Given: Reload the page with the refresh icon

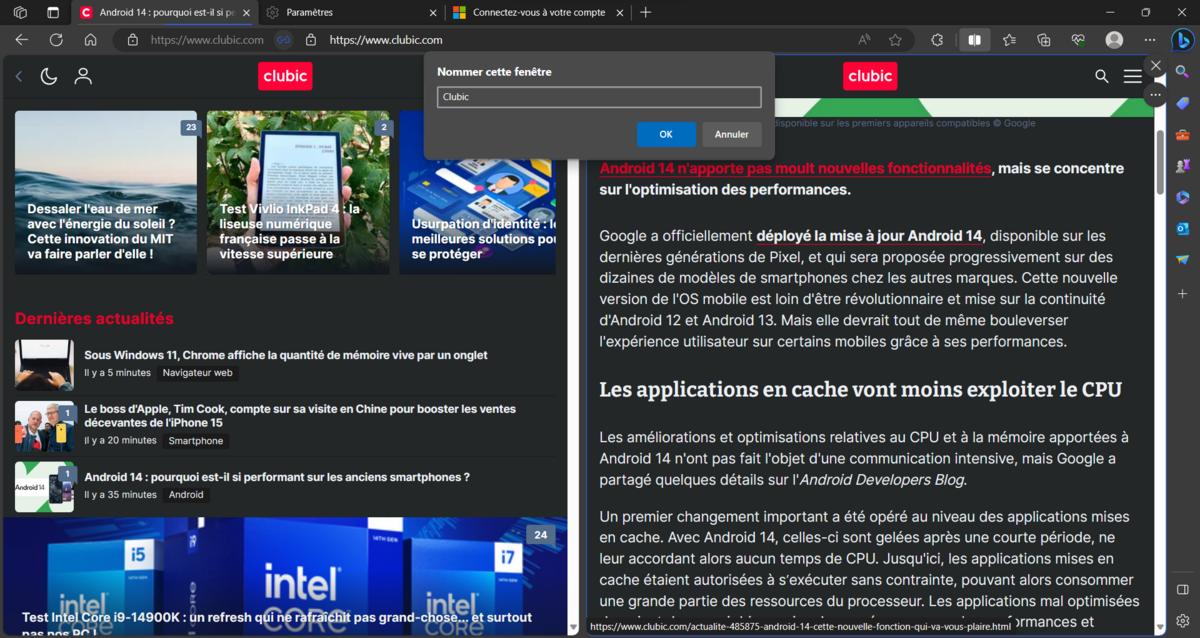Looking at the screenshot, I should click(x=56, y=40).
